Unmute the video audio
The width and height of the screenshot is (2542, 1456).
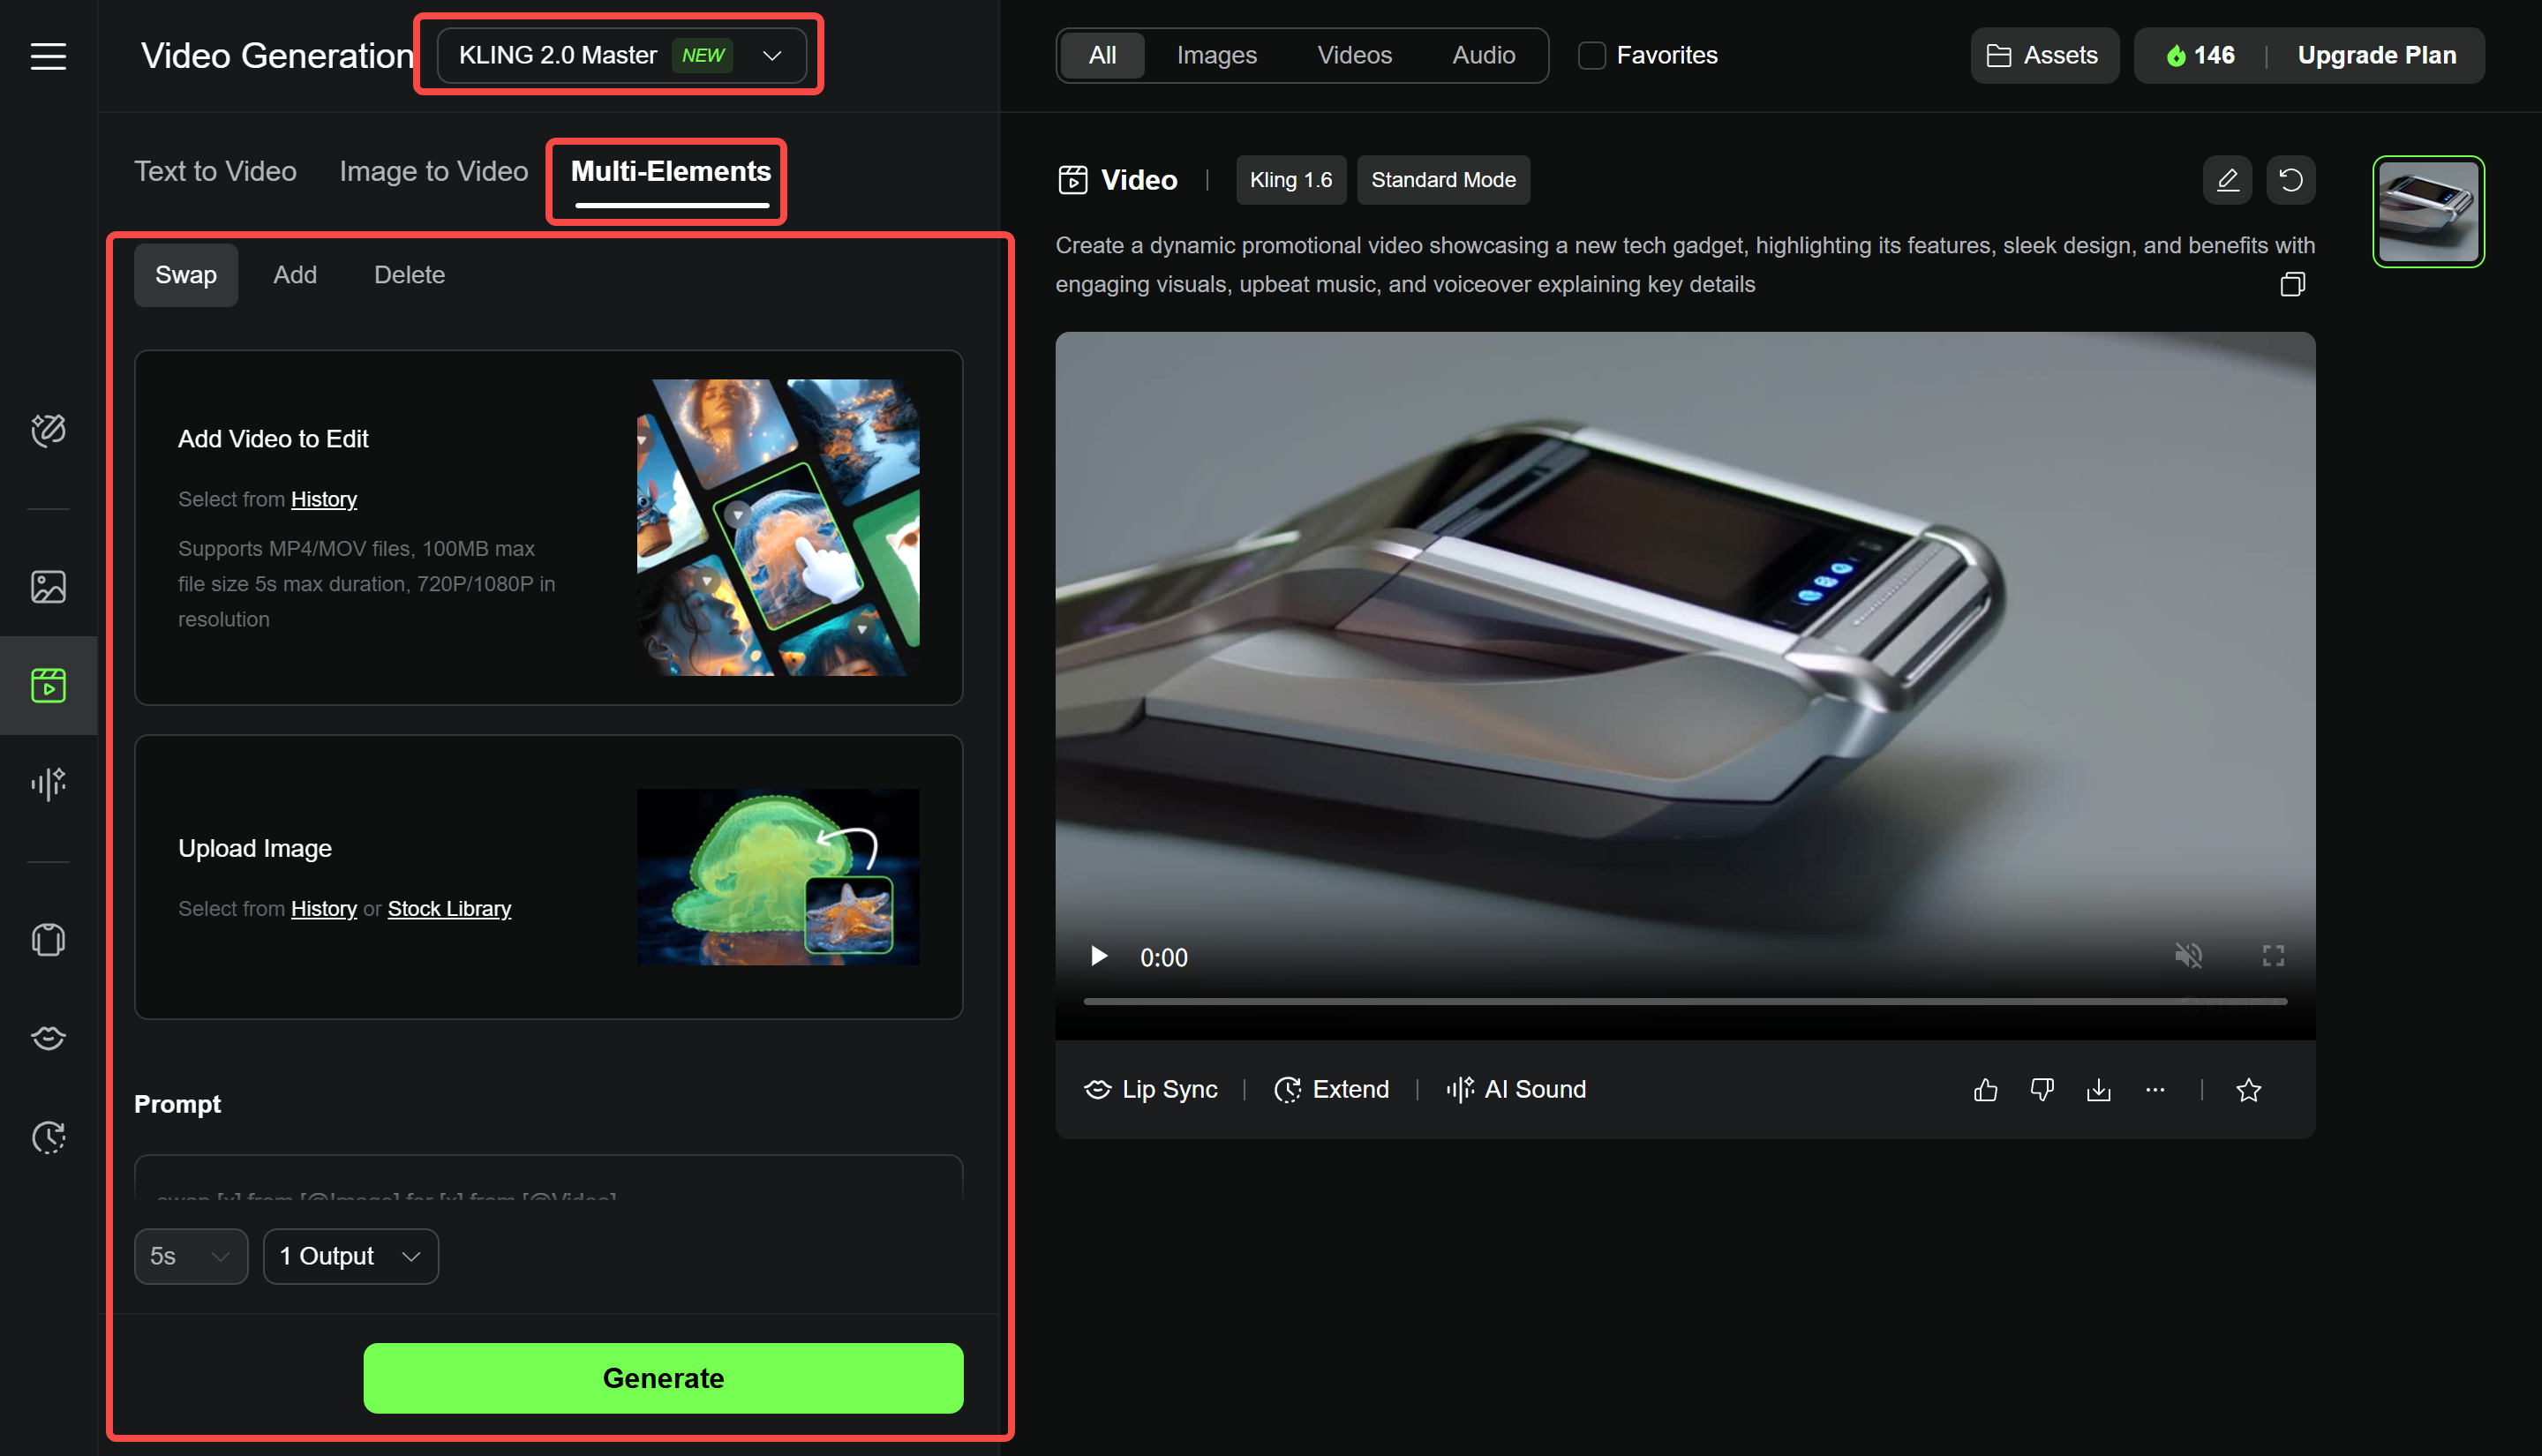tap(2188, 956)
